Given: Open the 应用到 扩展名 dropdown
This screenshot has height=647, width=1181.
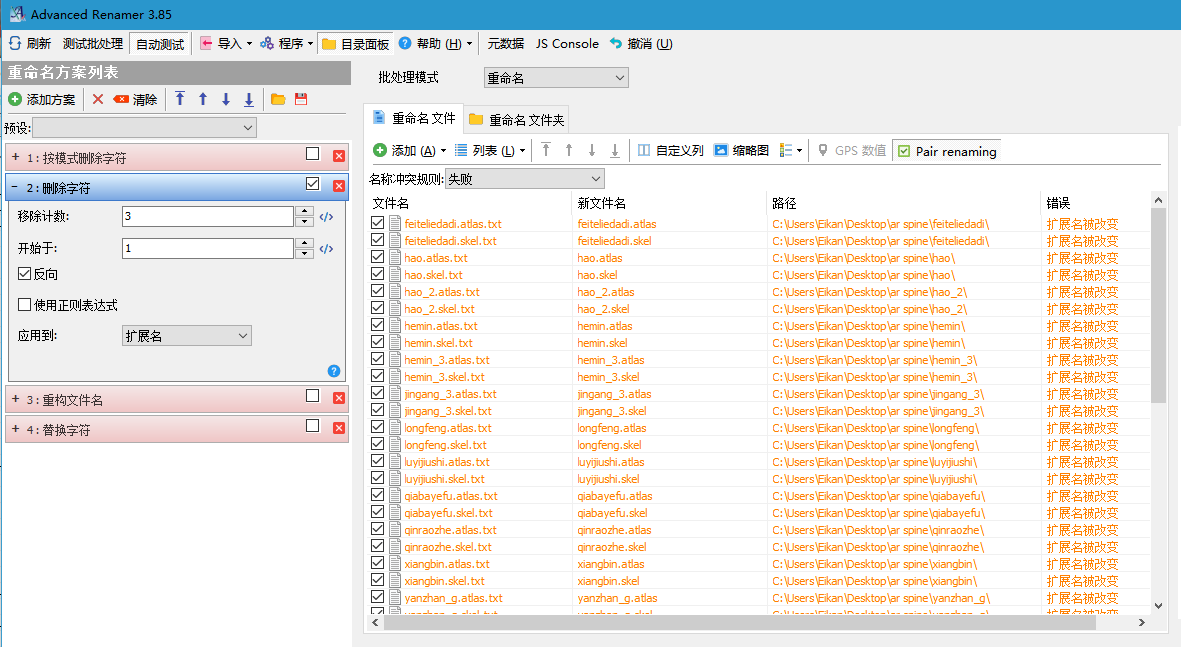Looking at the screenshot, I should pos(186,336).
